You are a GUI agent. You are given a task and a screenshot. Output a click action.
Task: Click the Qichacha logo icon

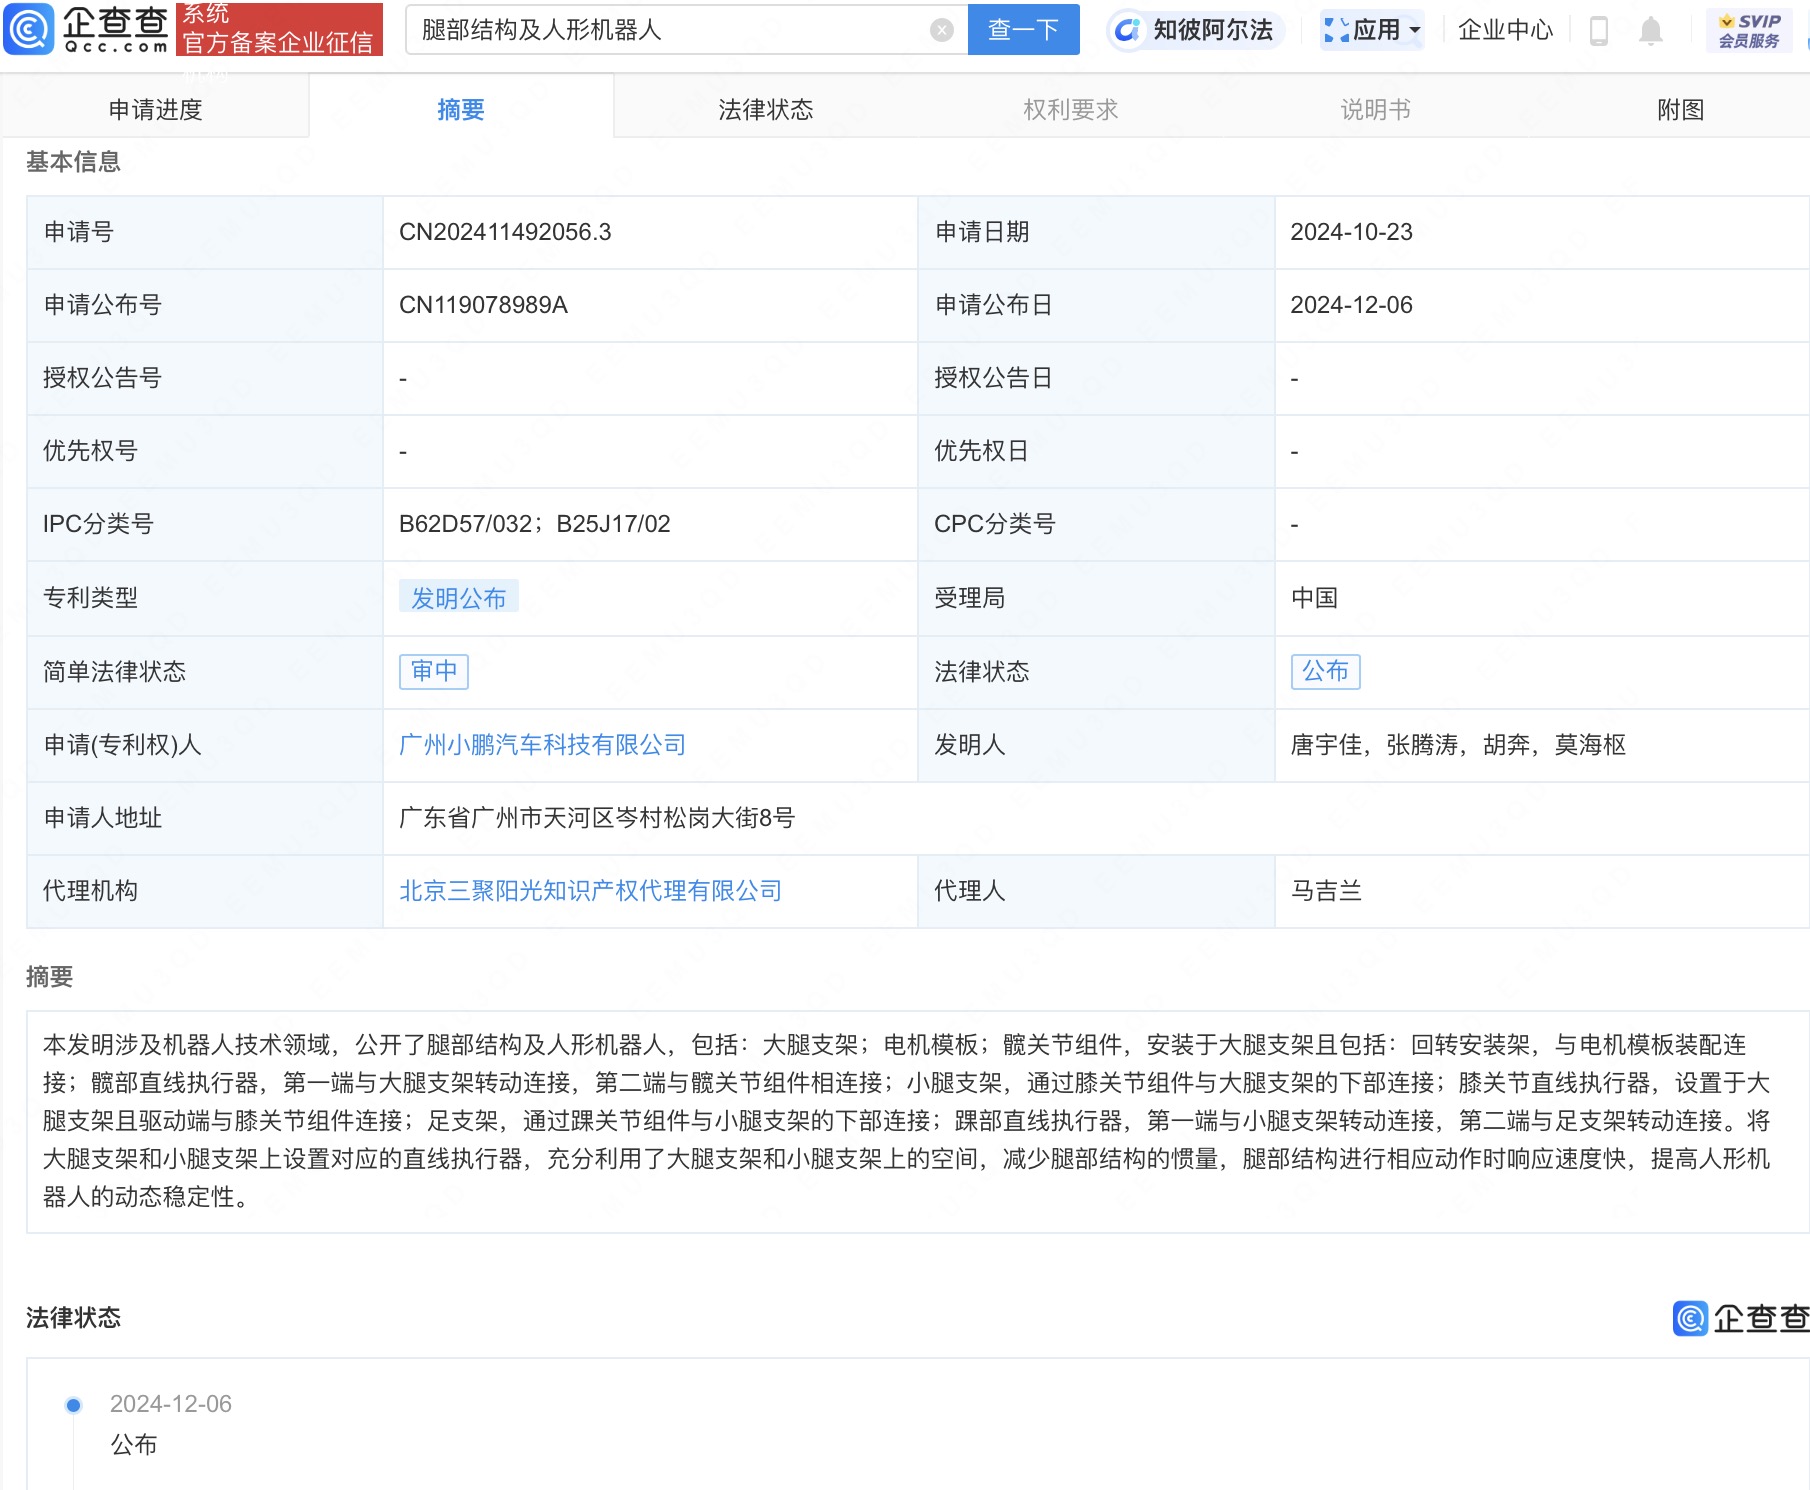coord(30,29)
